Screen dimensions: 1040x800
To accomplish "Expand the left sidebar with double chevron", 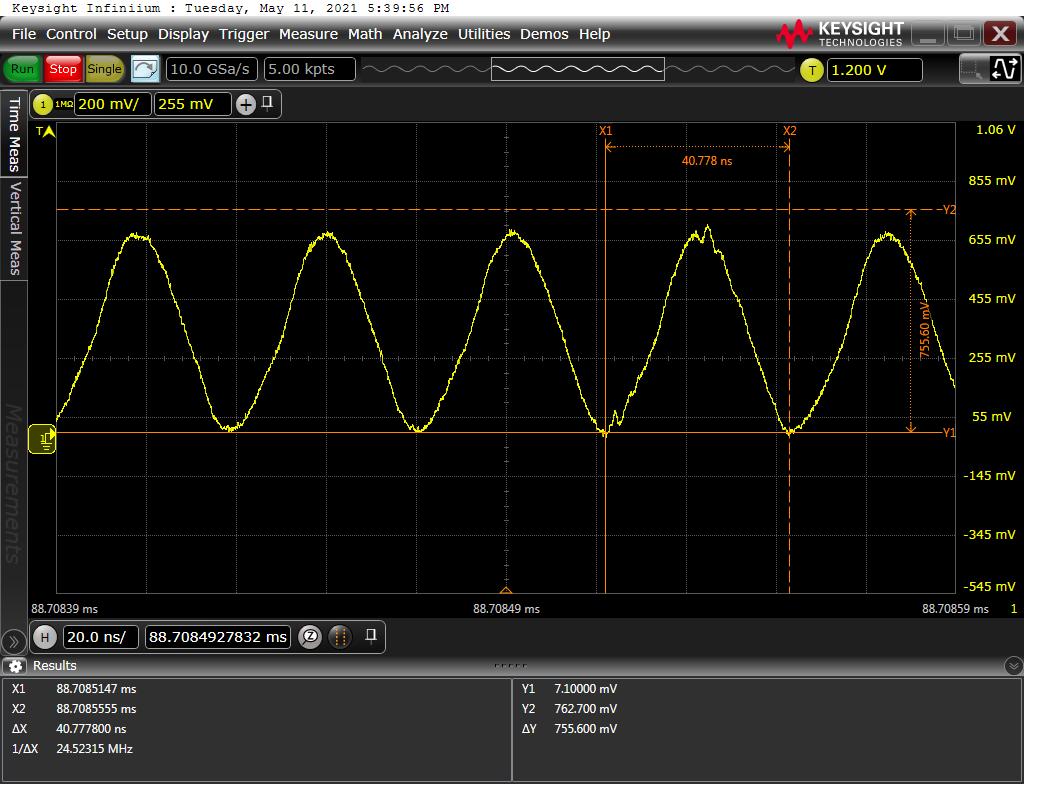I will click(14, 641).
